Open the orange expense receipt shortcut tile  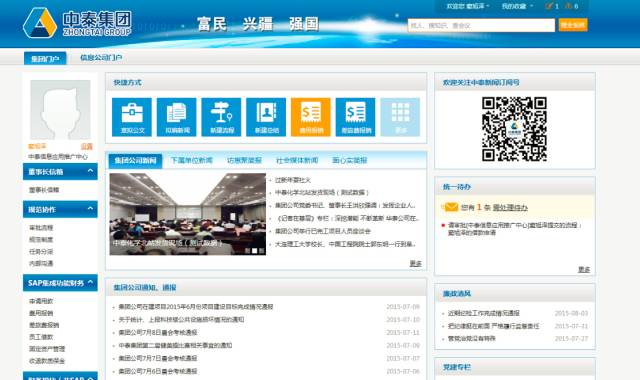(x=311, y=117)
